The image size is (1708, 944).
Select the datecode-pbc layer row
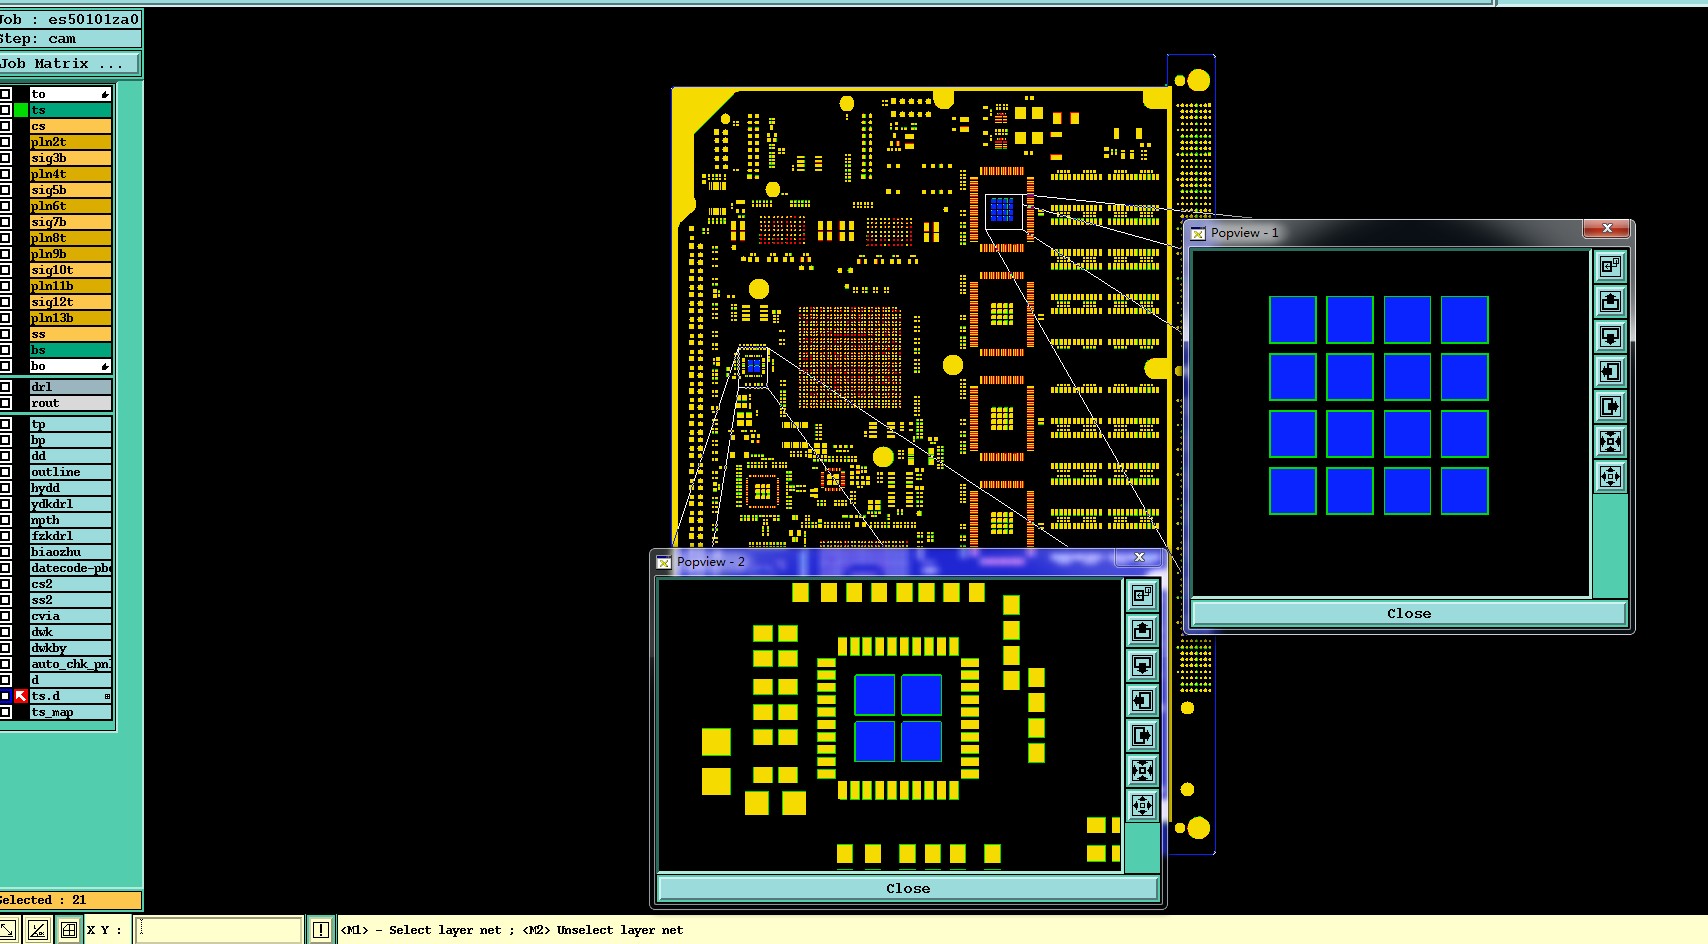click(70, 568)
